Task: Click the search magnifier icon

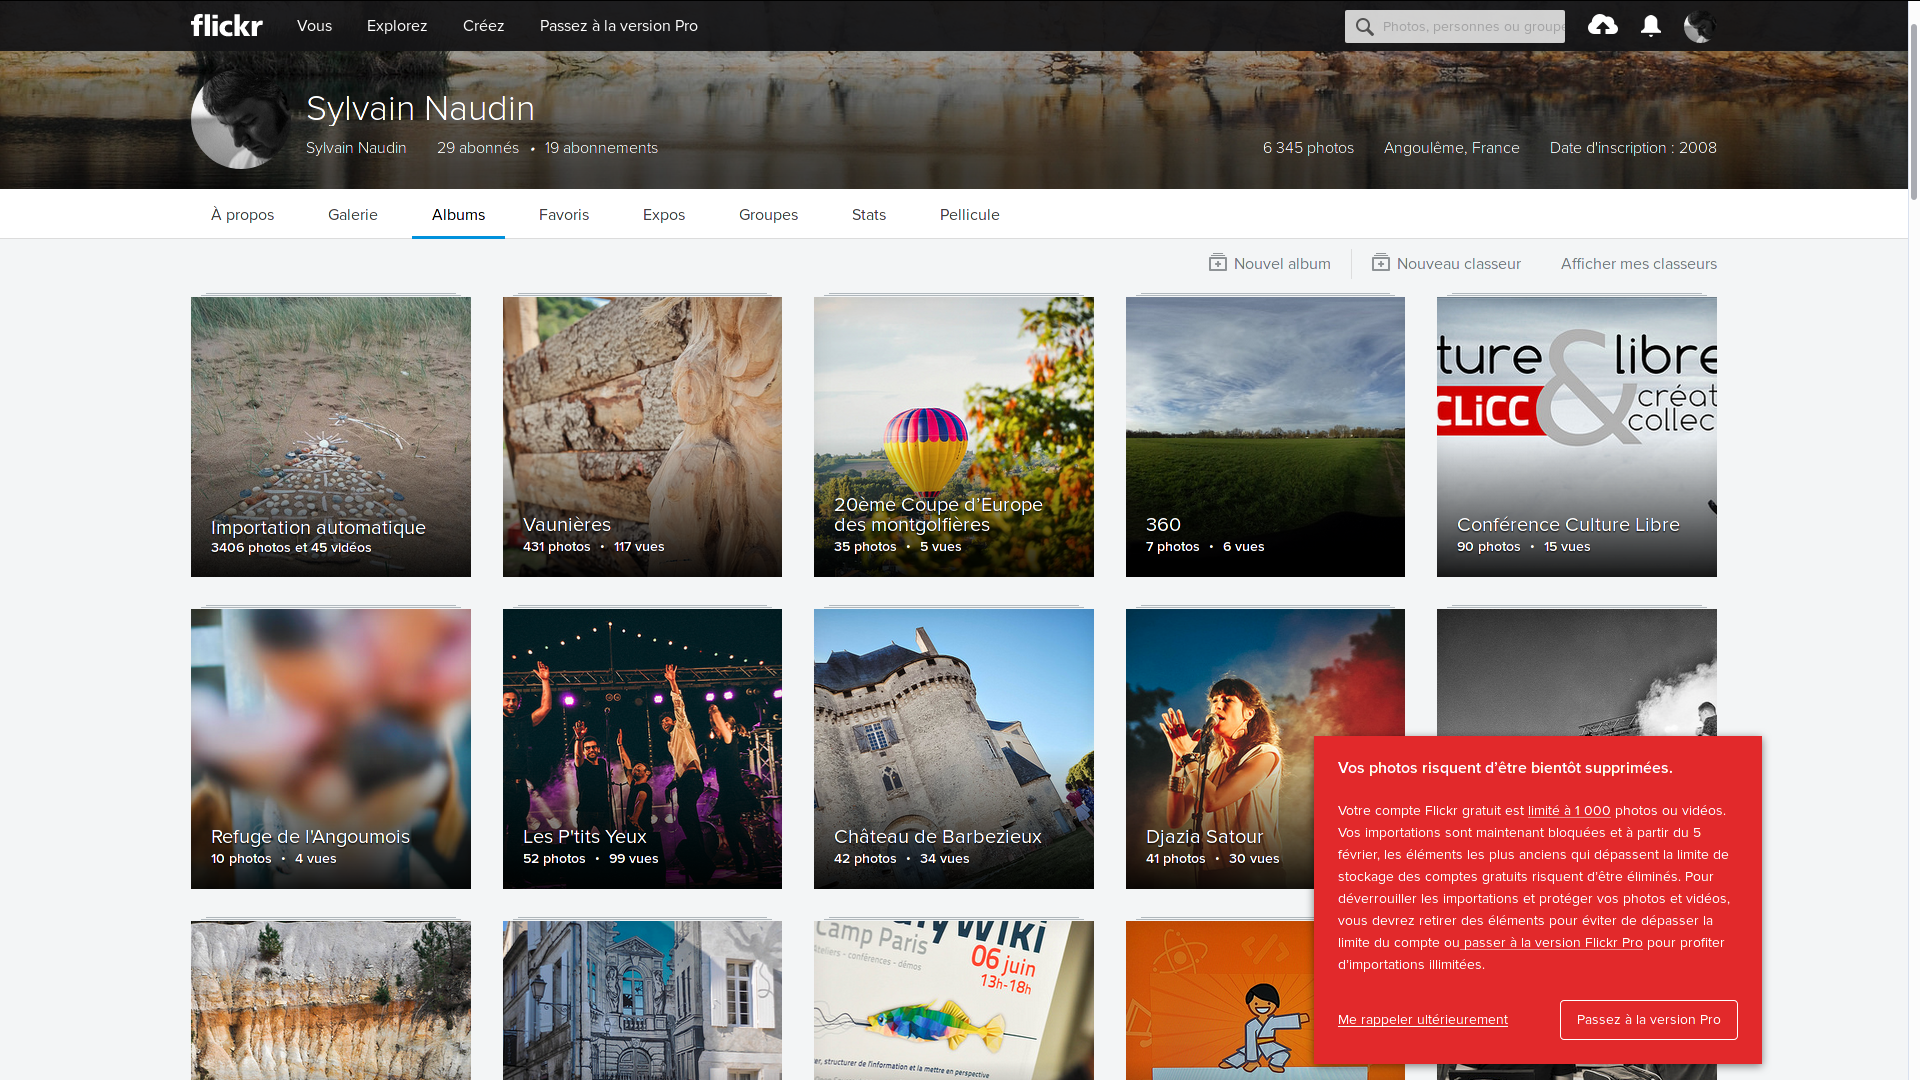Action: click(1364, 27)
